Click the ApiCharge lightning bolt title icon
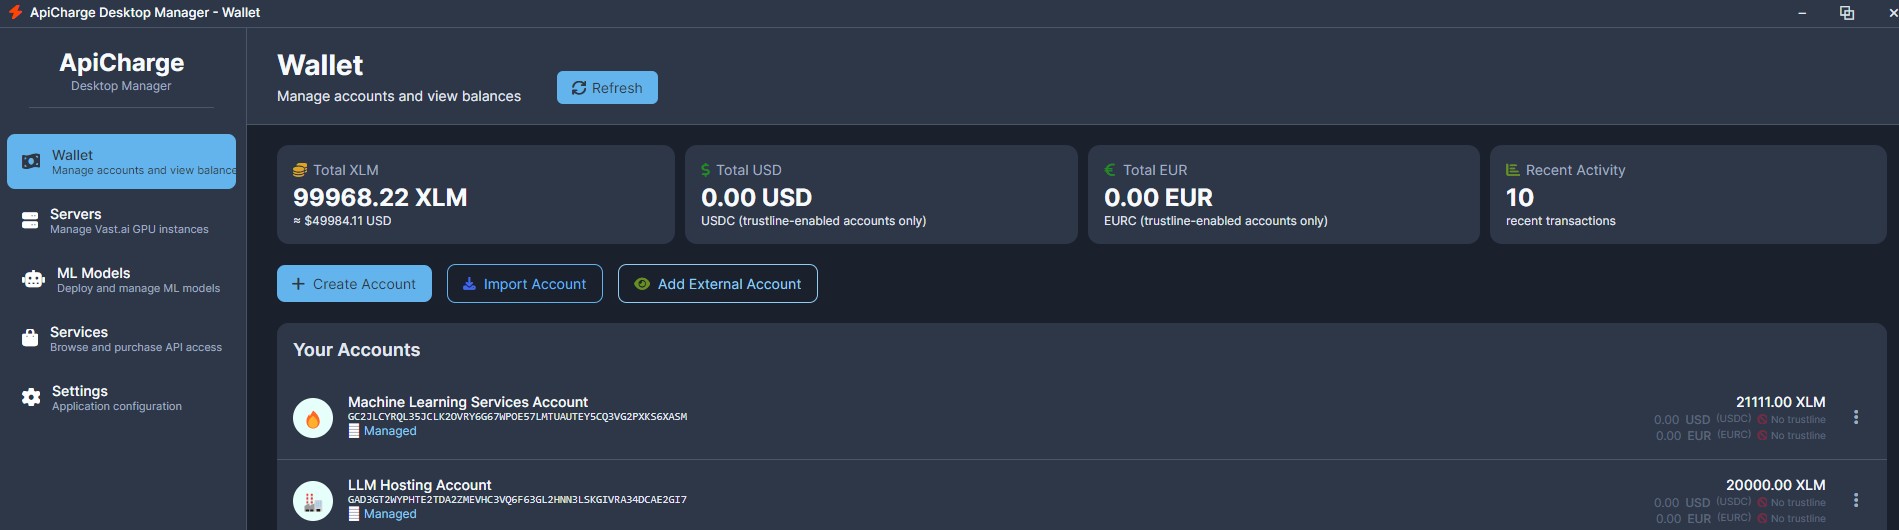Viewport: 1899px width, 530px height. pyautogui.click(x=15, y=12)
